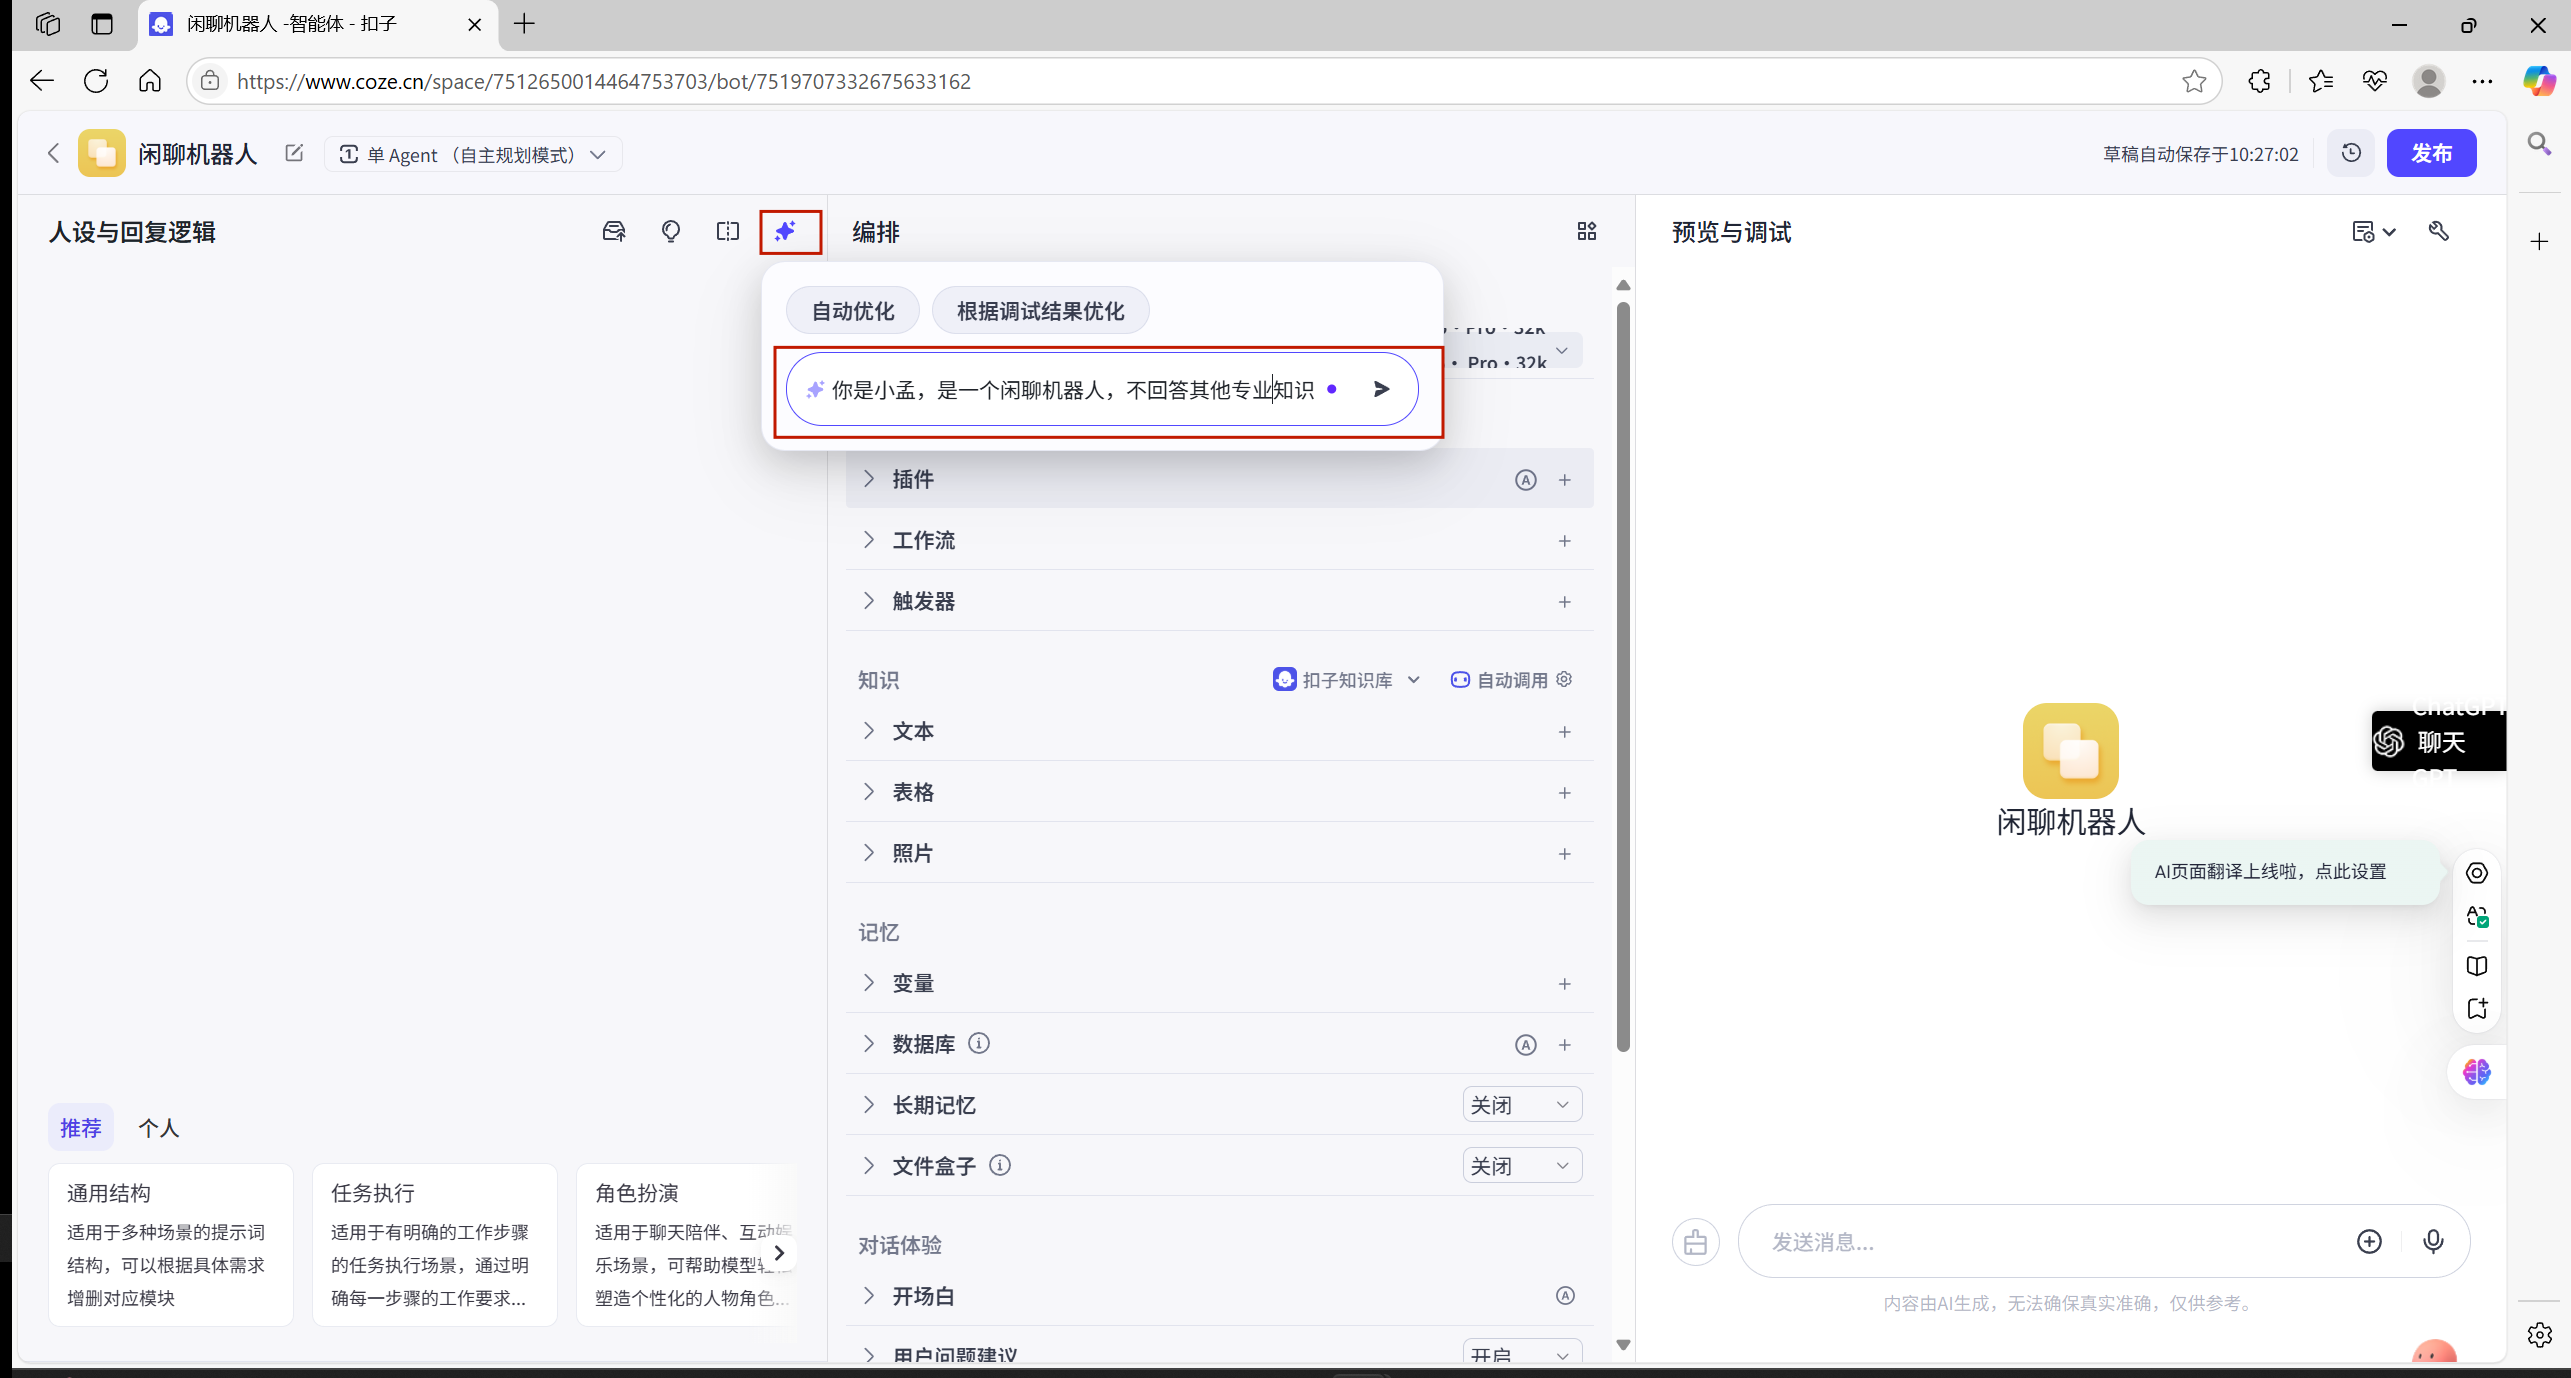Edit the bot name pencil icon
This screenshot has width=2571, height=1378.
(x=294, y=153)
